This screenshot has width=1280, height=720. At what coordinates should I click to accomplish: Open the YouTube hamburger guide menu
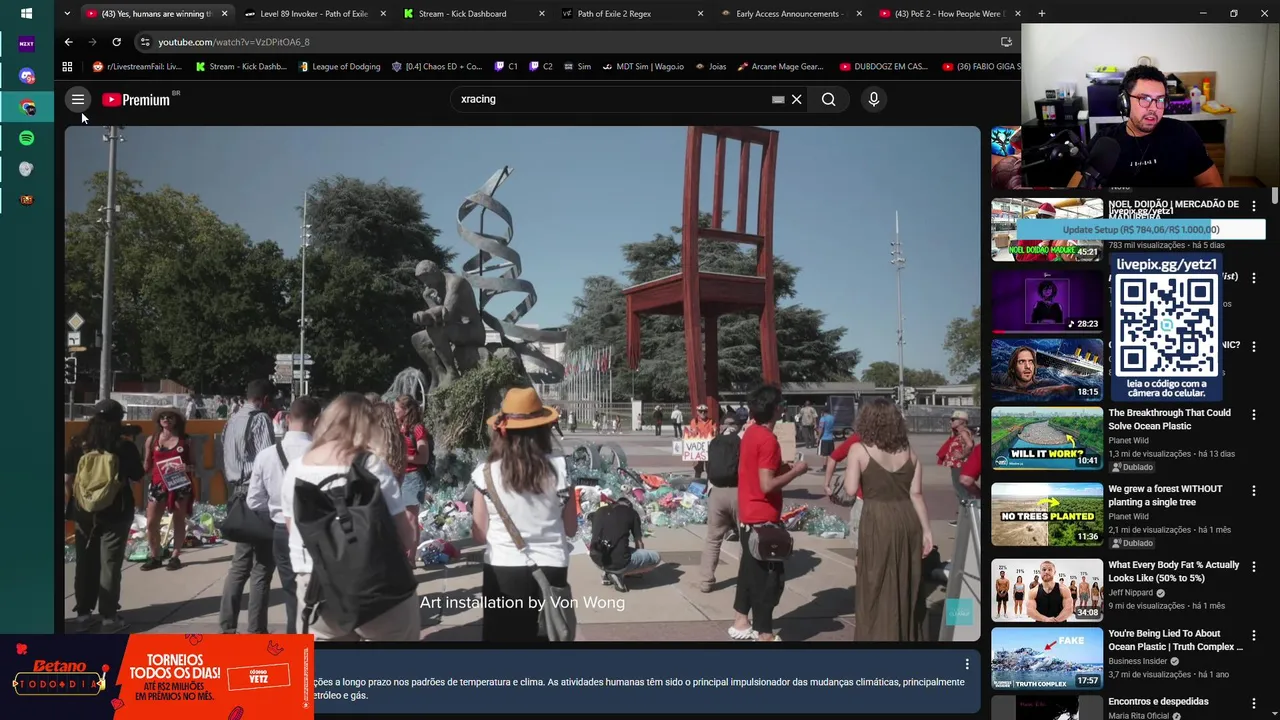tap(77, 99)
